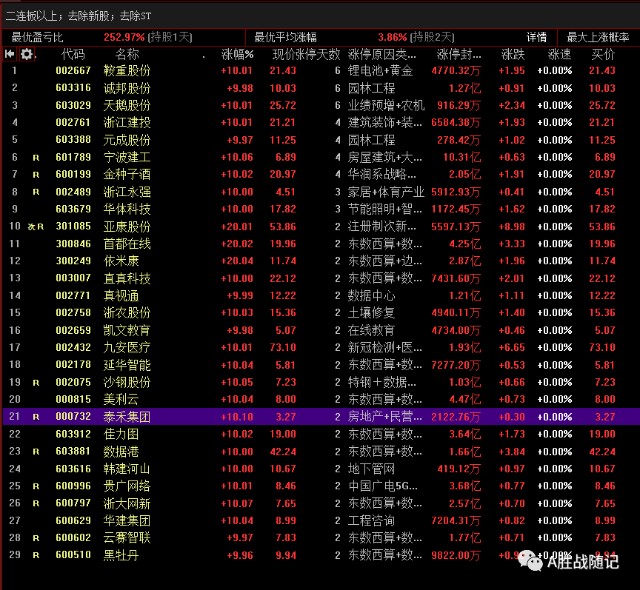Viewport: 640px width, 590px height.
Task: Click 在线教育 limit-up reason cell
Action: (x=371, y=330)
